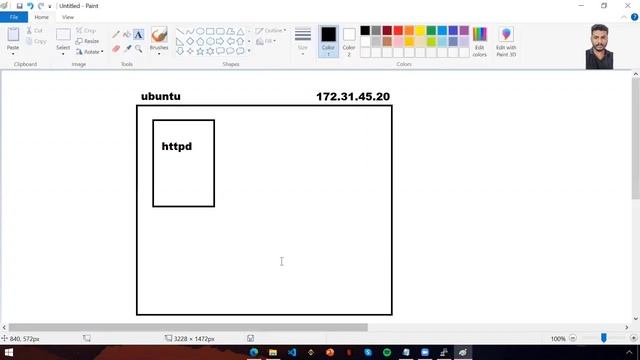Open File Explorer from taskbar
640x360 pixels.
click(x=273, y=353)
